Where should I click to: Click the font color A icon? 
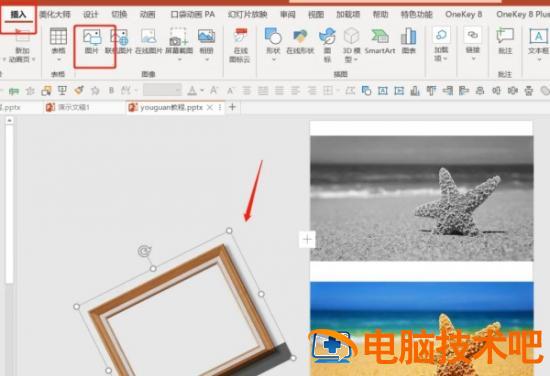192,91
